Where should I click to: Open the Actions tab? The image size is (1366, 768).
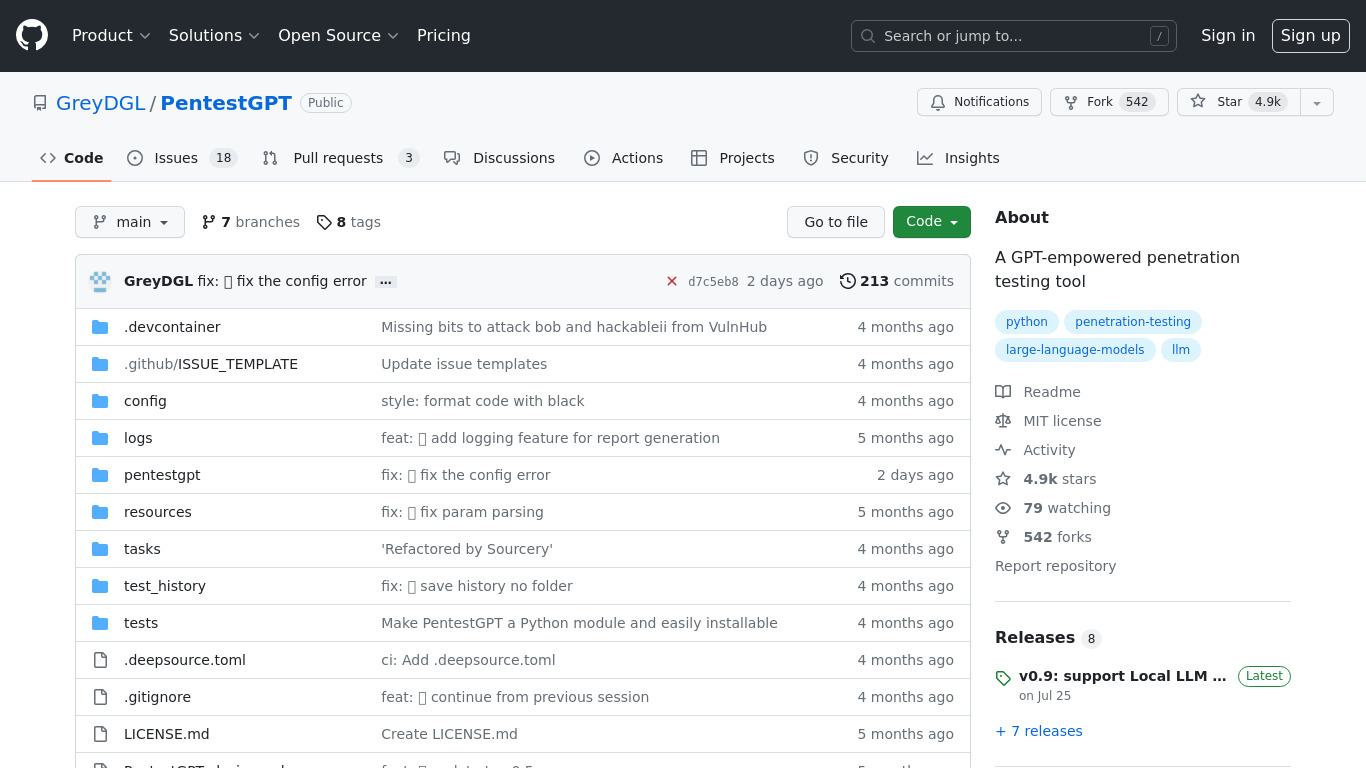pyautogui.click(x=623, y=158)
